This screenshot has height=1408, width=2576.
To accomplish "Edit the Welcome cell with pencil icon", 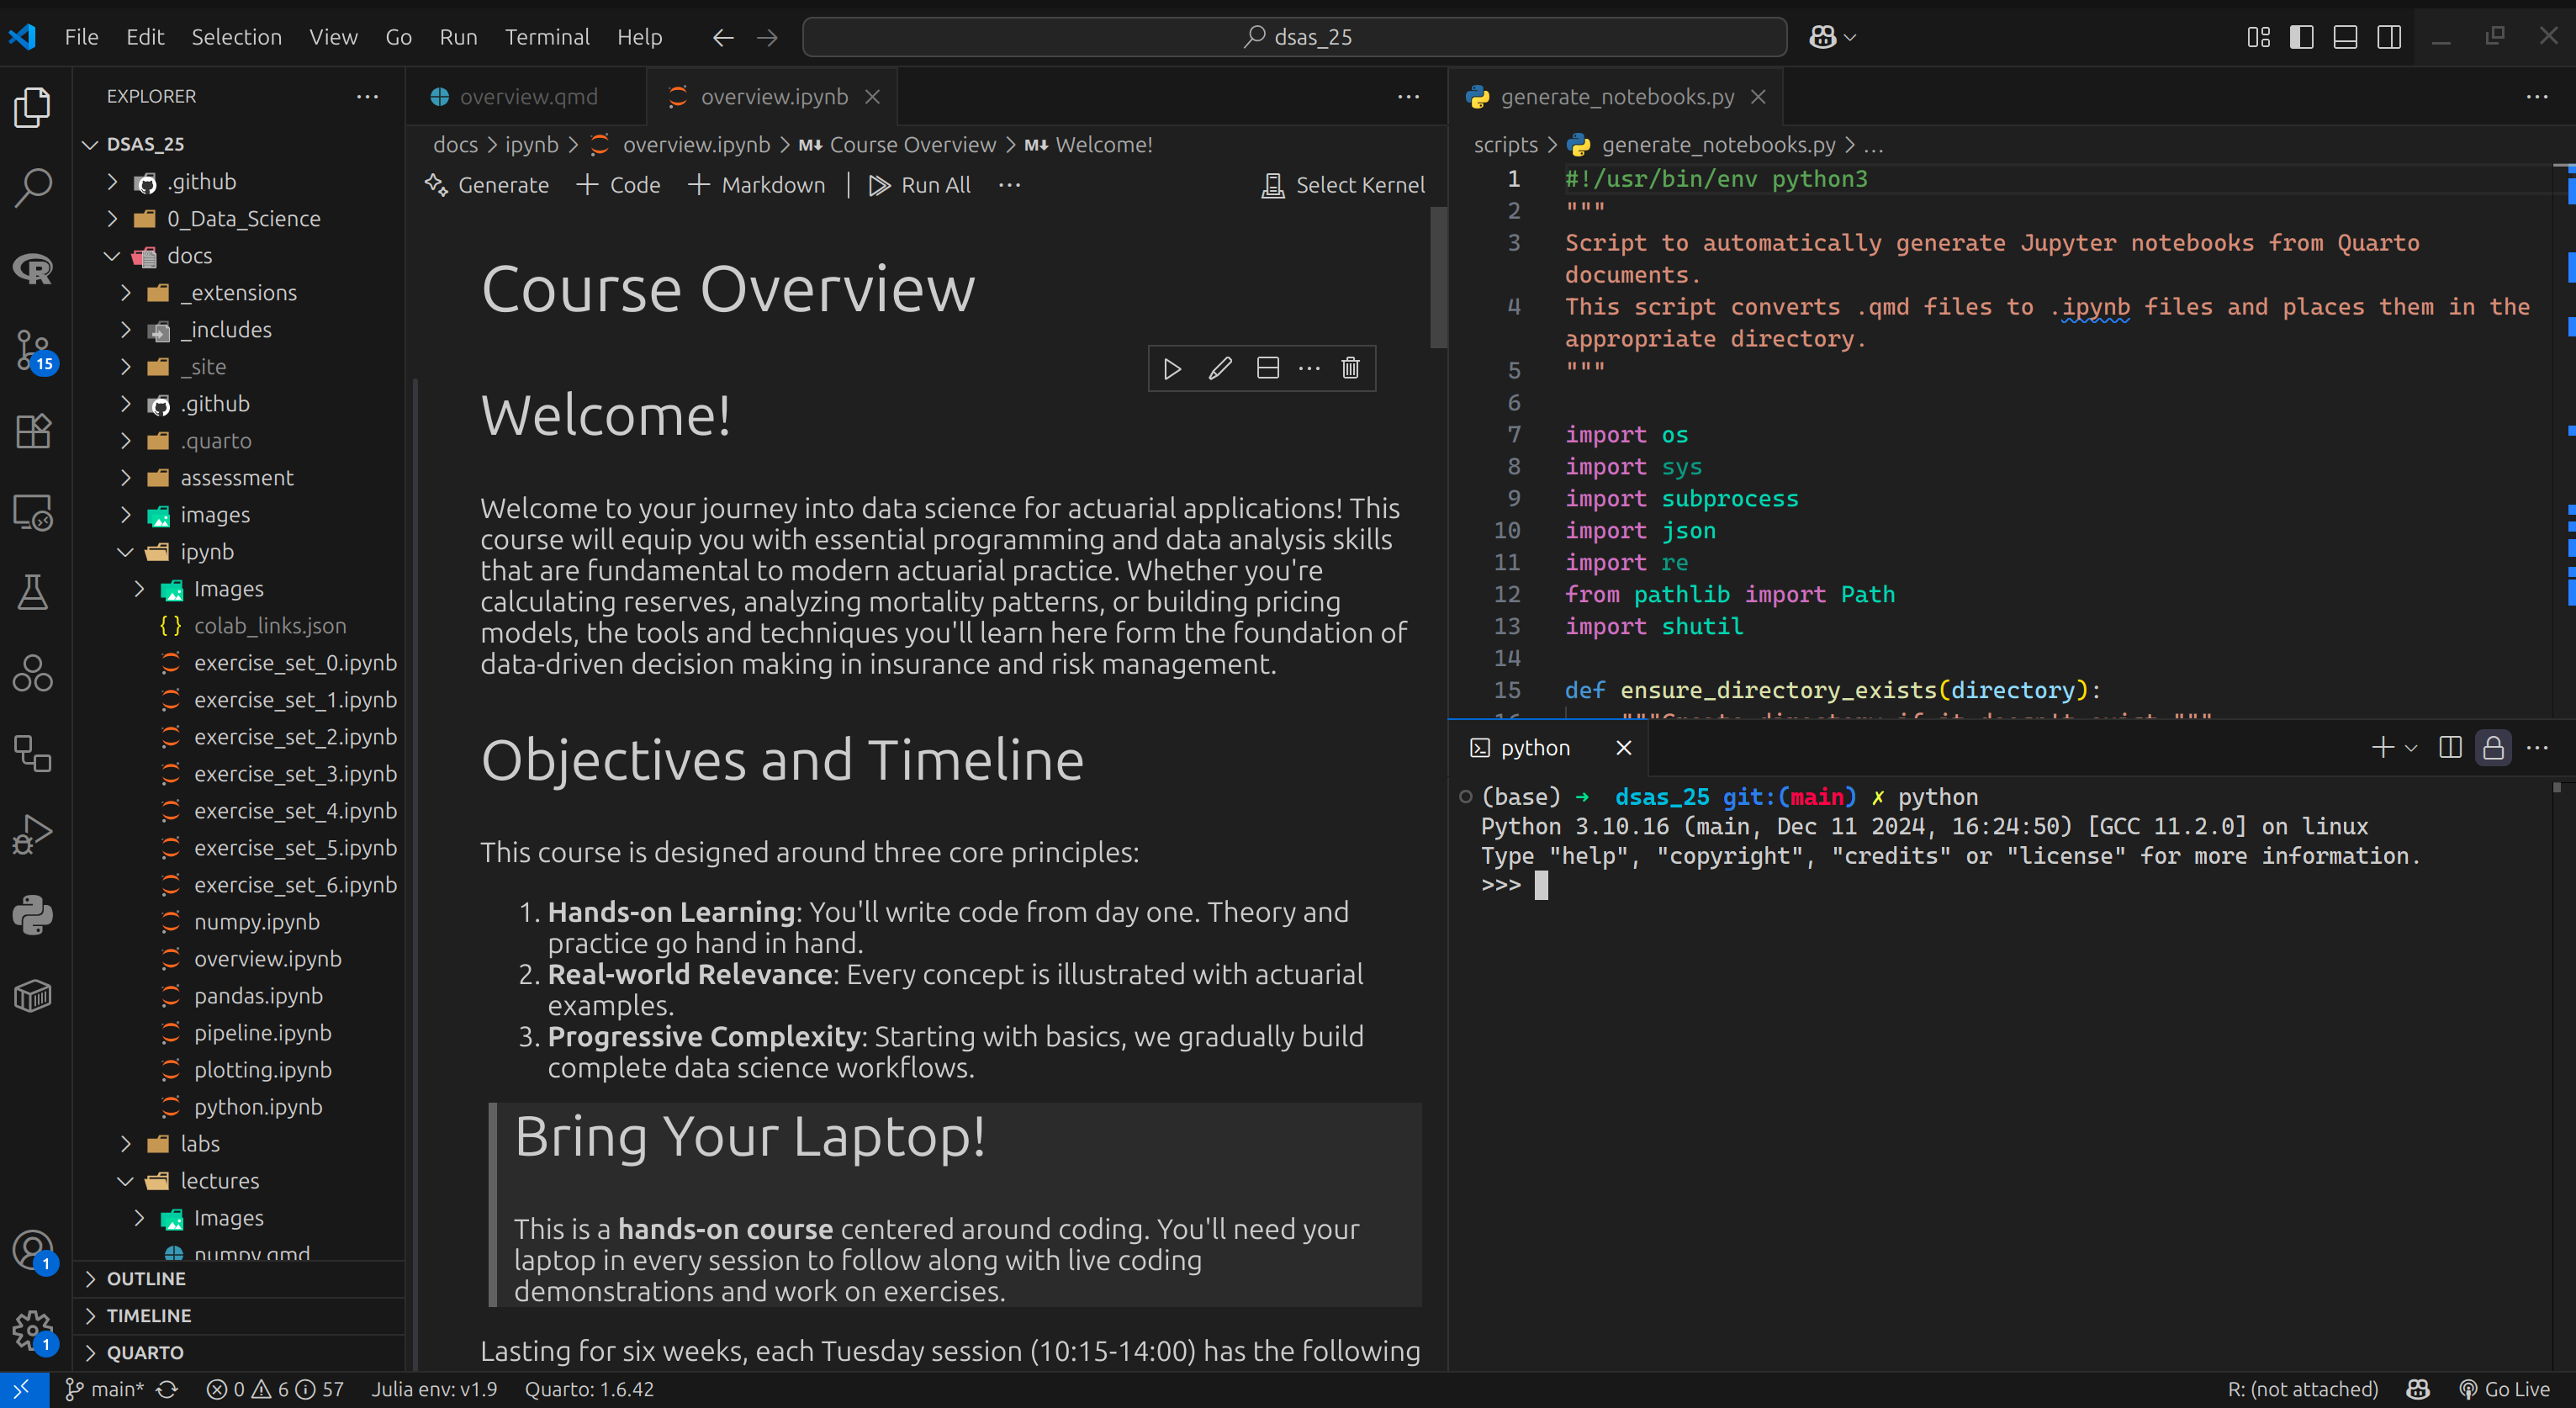I will [x=1219, y=368].
